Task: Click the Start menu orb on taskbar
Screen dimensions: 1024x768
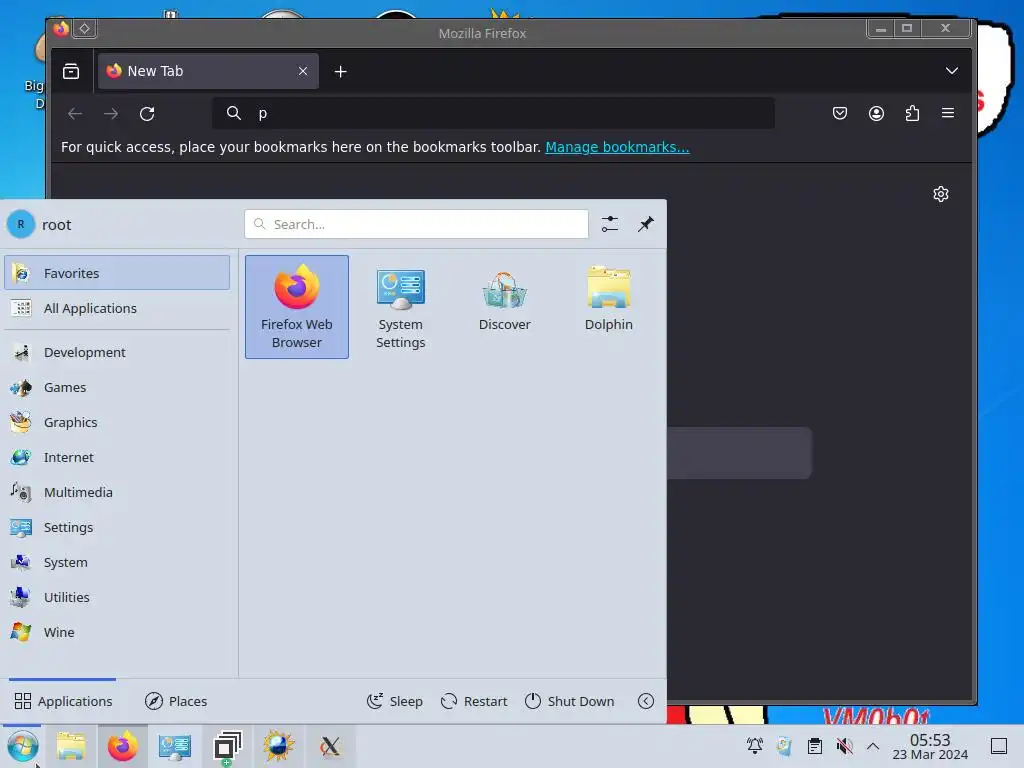Action: [23, 746]
